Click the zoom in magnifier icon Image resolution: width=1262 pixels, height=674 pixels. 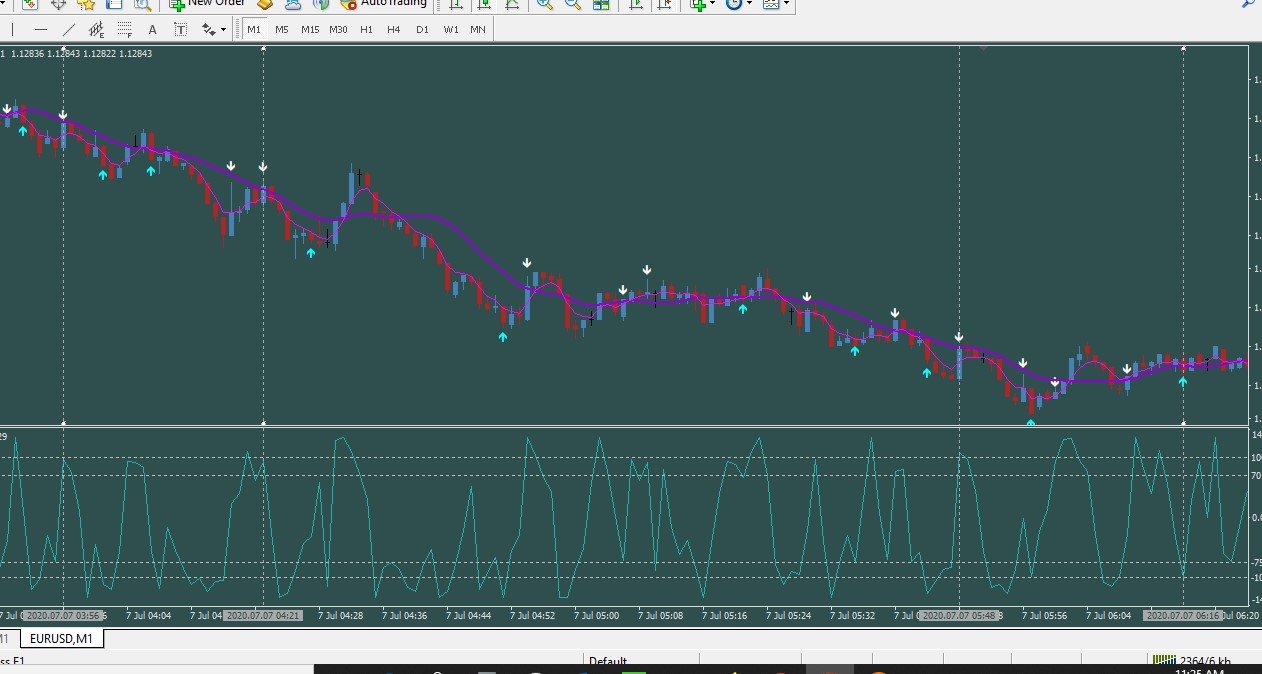coord(544,5)
